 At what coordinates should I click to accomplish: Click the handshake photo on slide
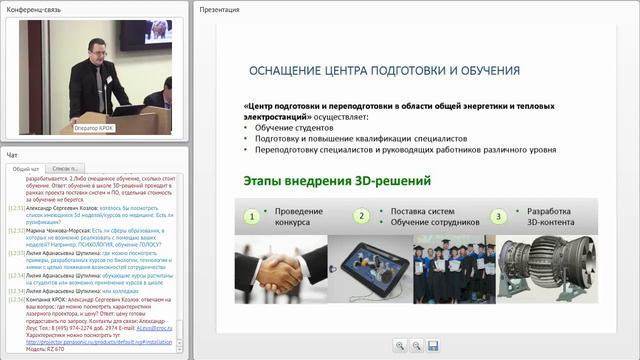[x=281, y=269]
